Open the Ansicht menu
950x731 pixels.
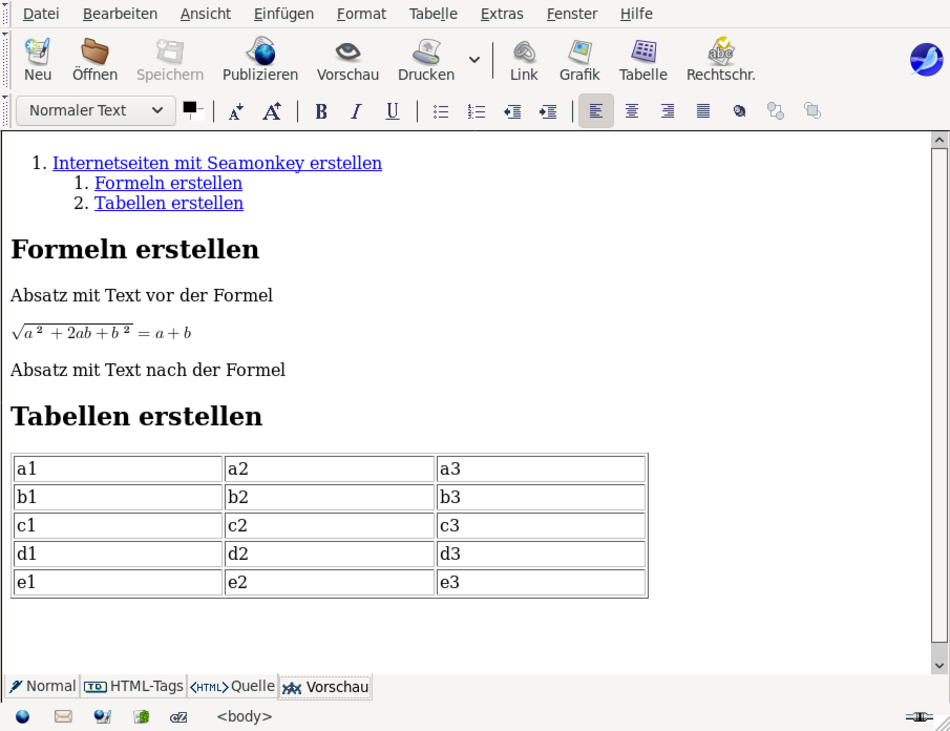point(205,13)
